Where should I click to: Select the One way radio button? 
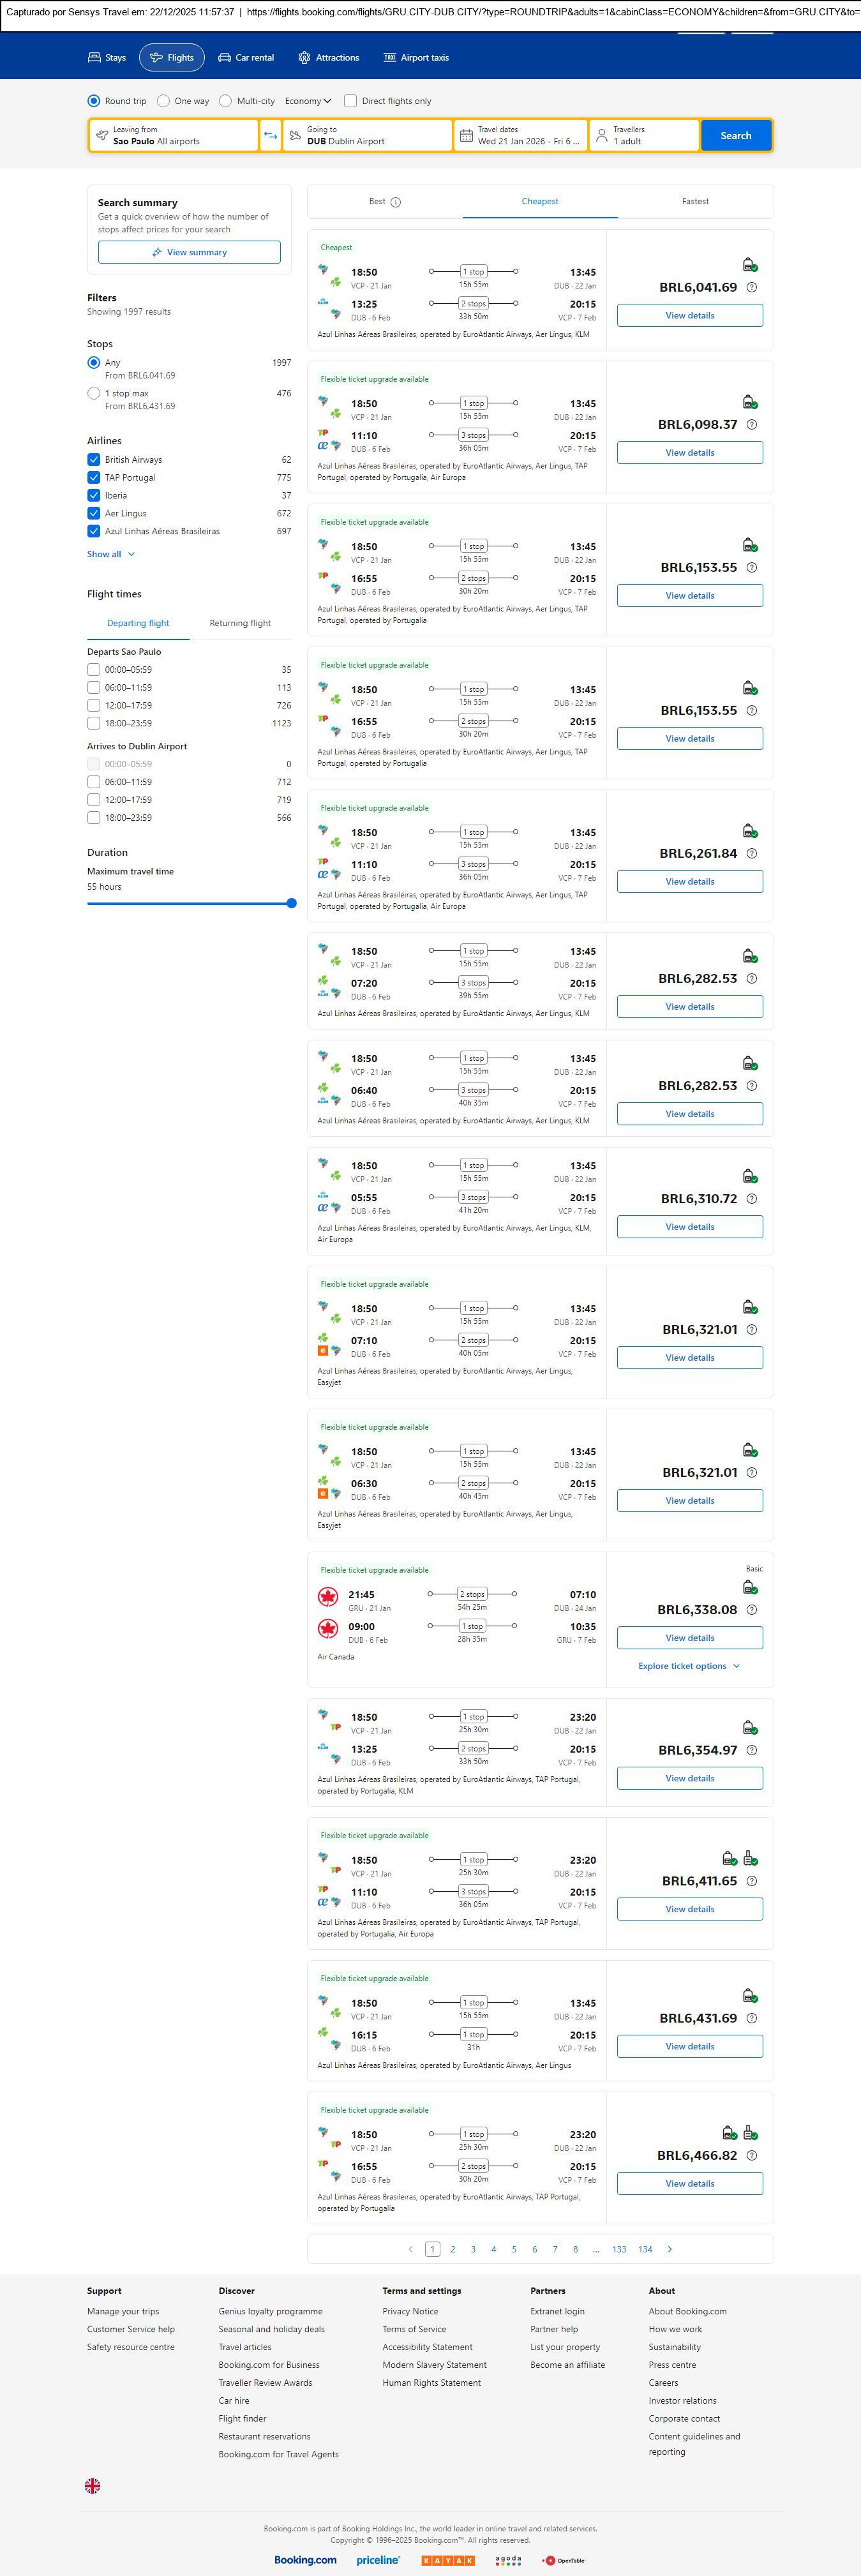[x=164, y=101]
